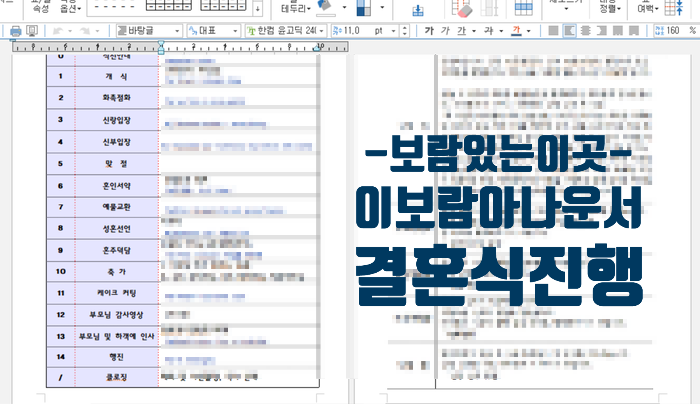Click the cell fill paint bucket icon
This screenshot has height=404, width=700.
click(x=325, y=8)
